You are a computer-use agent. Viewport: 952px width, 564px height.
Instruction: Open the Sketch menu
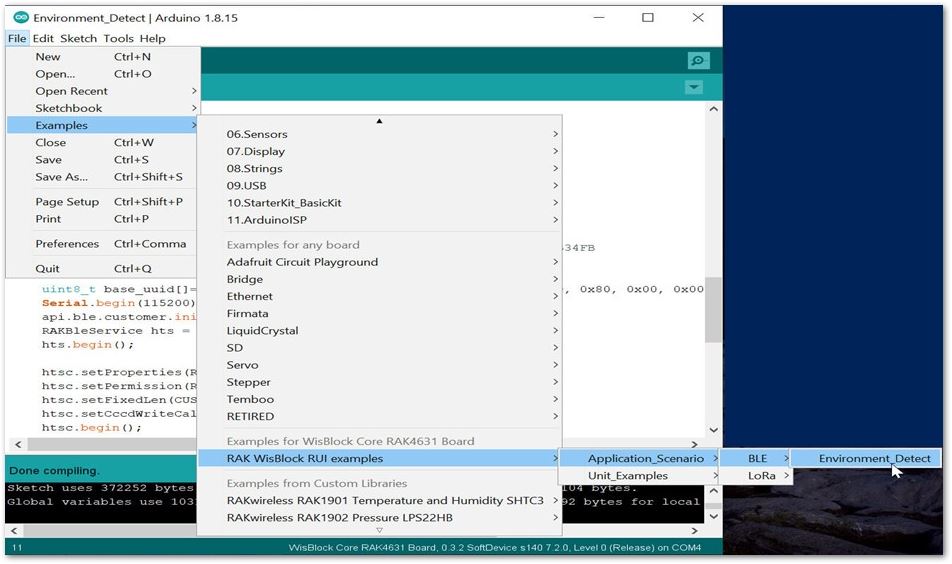coord(78,38)
